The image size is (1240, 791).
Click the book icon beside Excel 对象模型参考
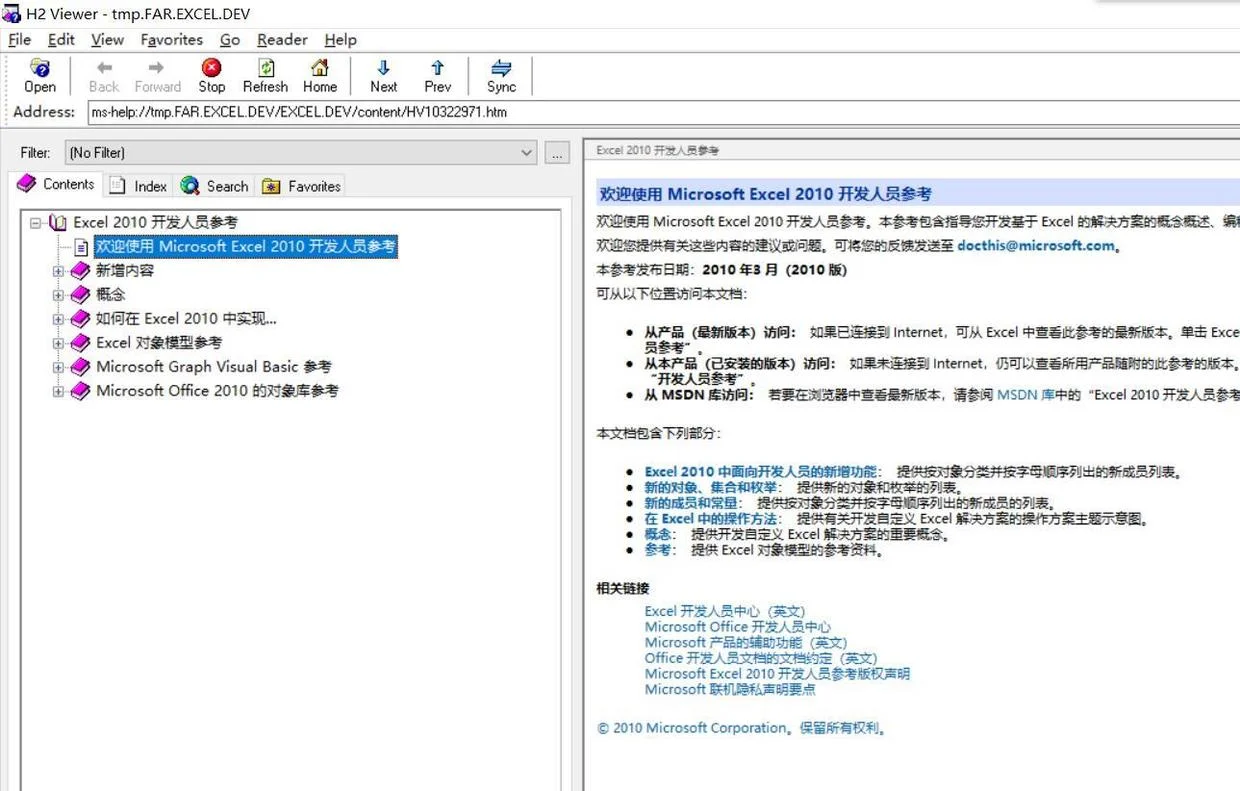[x=81, y=343]
